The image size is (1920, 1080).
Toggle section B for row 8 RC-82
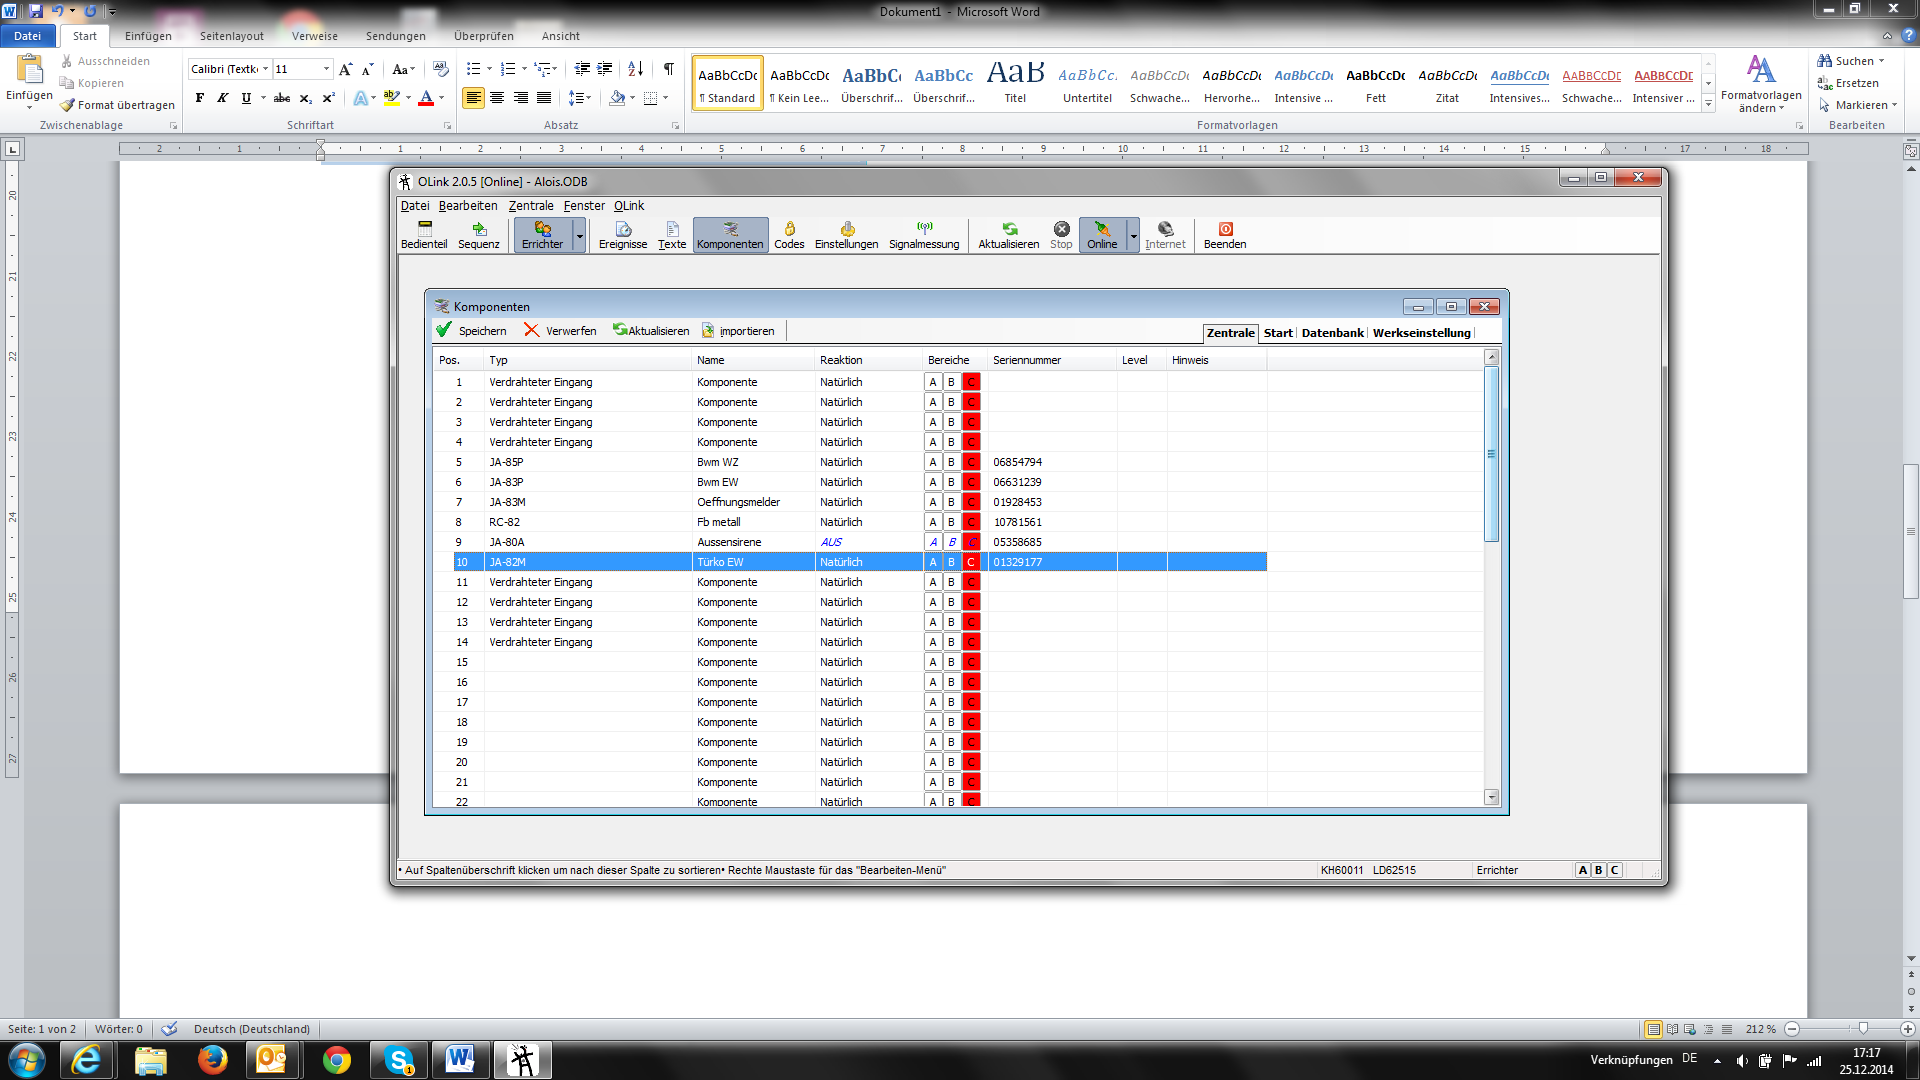pos(951,522)
